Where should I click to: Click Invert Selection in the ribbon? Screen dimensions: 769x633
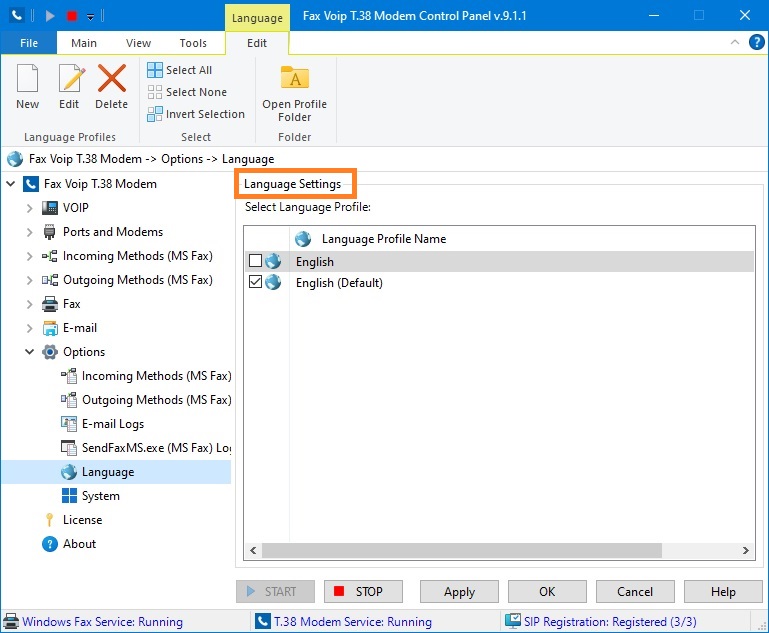[196, 114]
